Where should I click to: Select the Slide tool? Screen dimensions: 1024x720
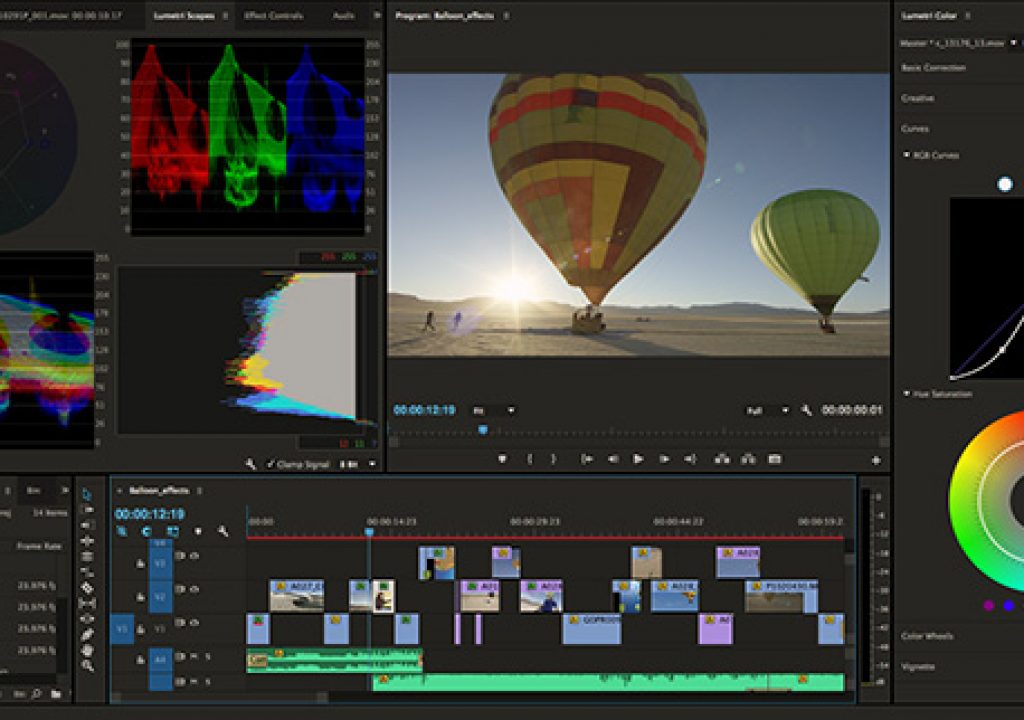pyautogui.click(x=88, y=619)
